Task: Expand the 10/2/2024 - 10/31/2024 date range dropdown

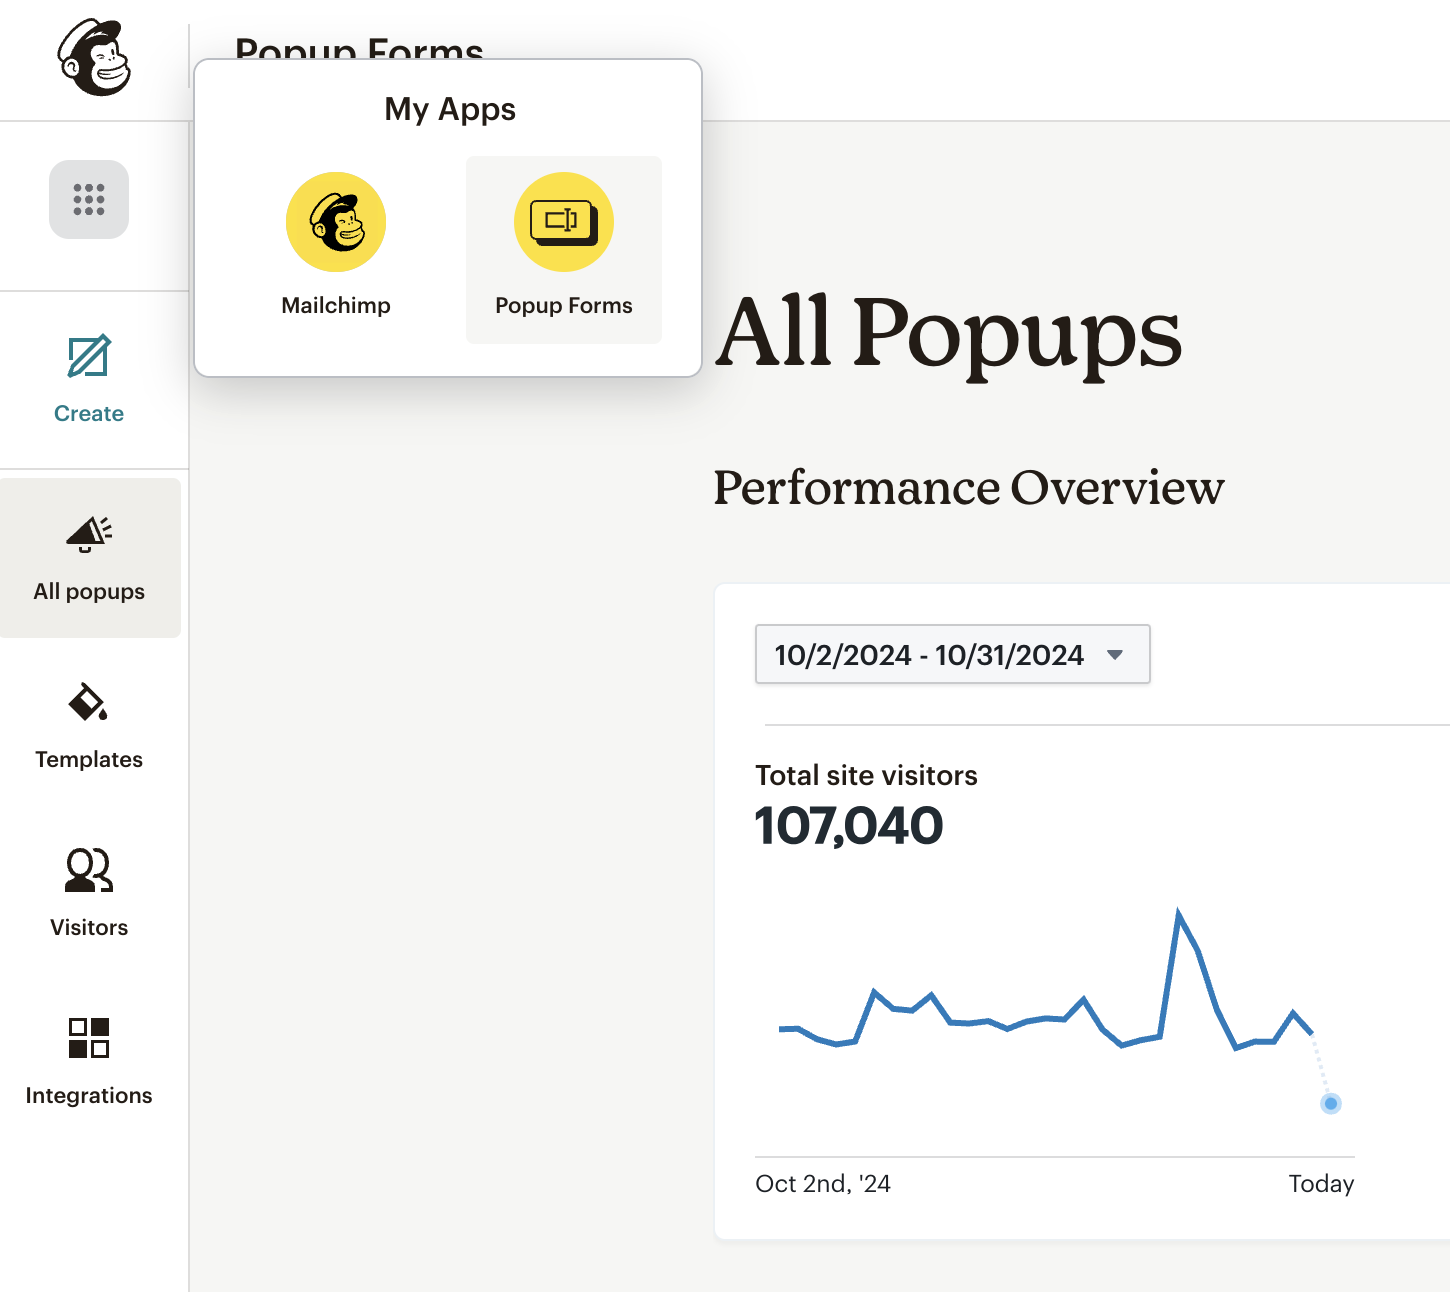Action: pos(952,654)
